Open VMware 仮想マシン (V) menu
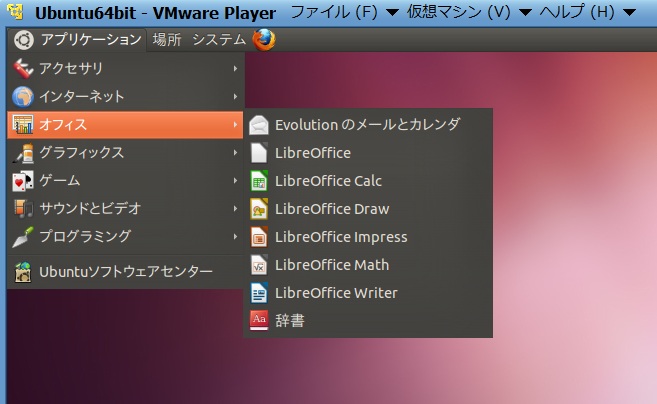 tap(458, 13)
